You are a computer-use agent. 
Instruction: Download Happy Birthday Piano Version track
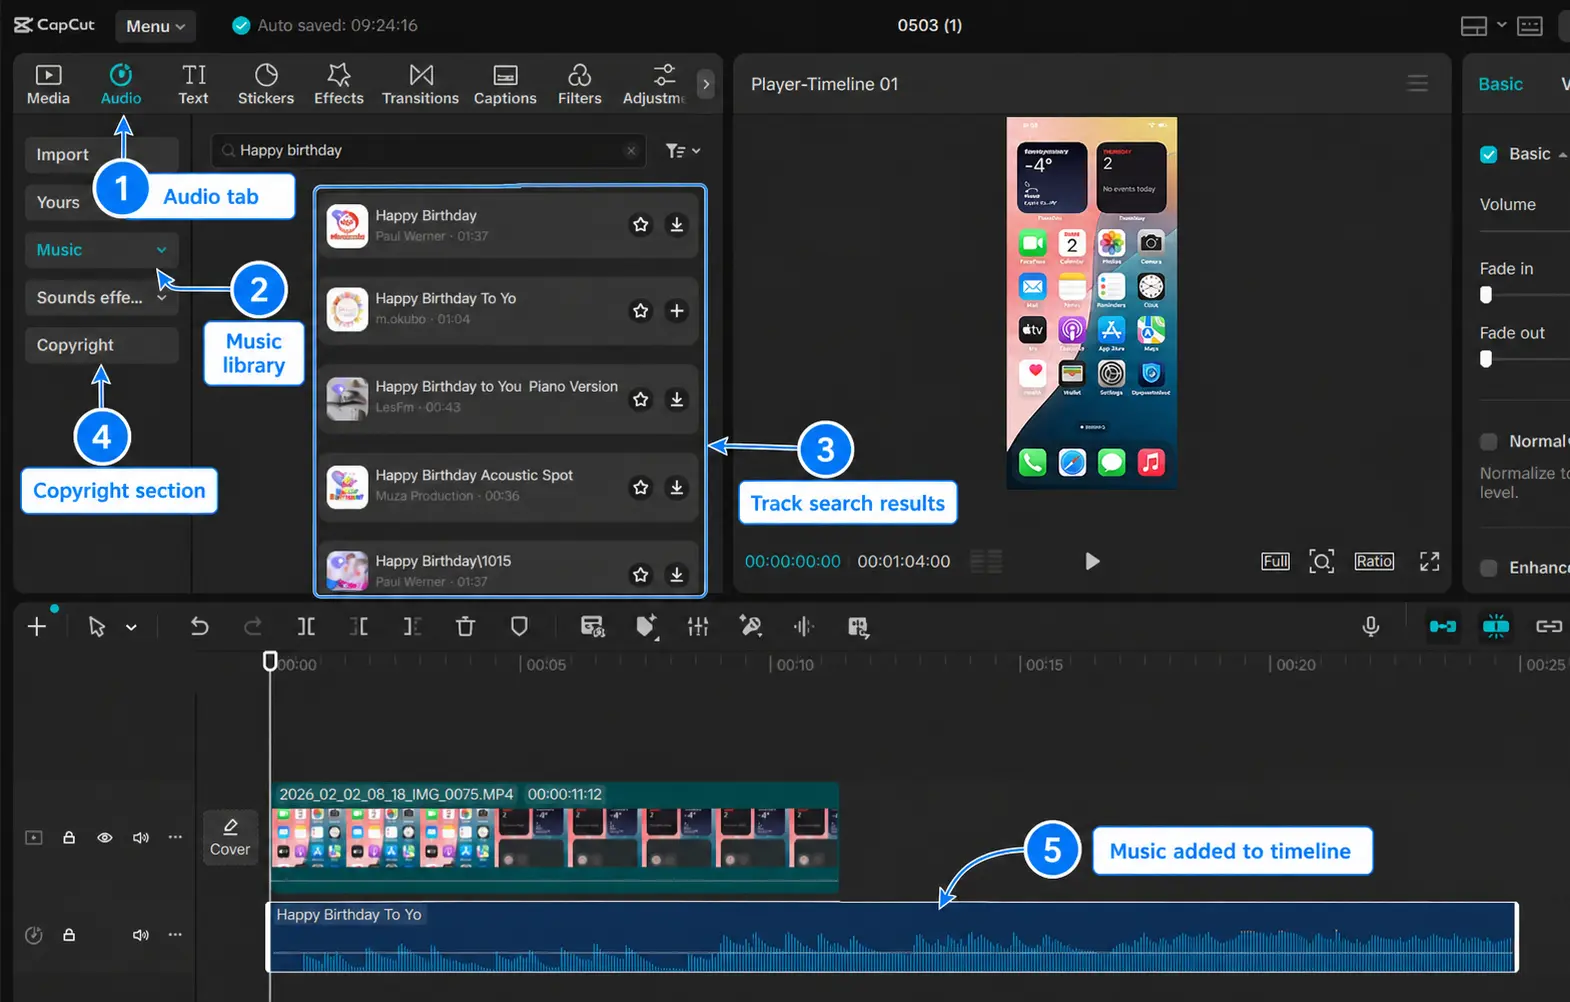pyautogui.click(x=677, y=399)
